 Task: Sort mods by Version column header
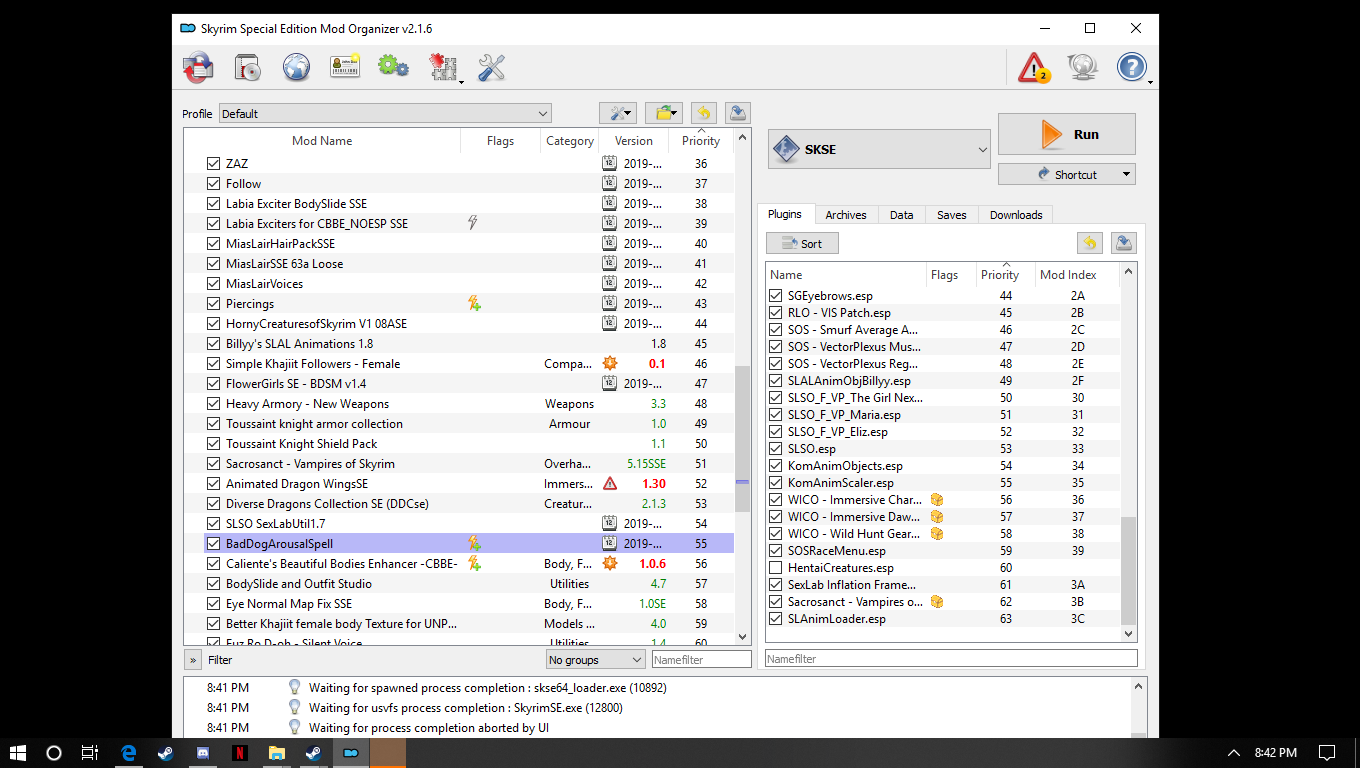[x=633, y=141]
